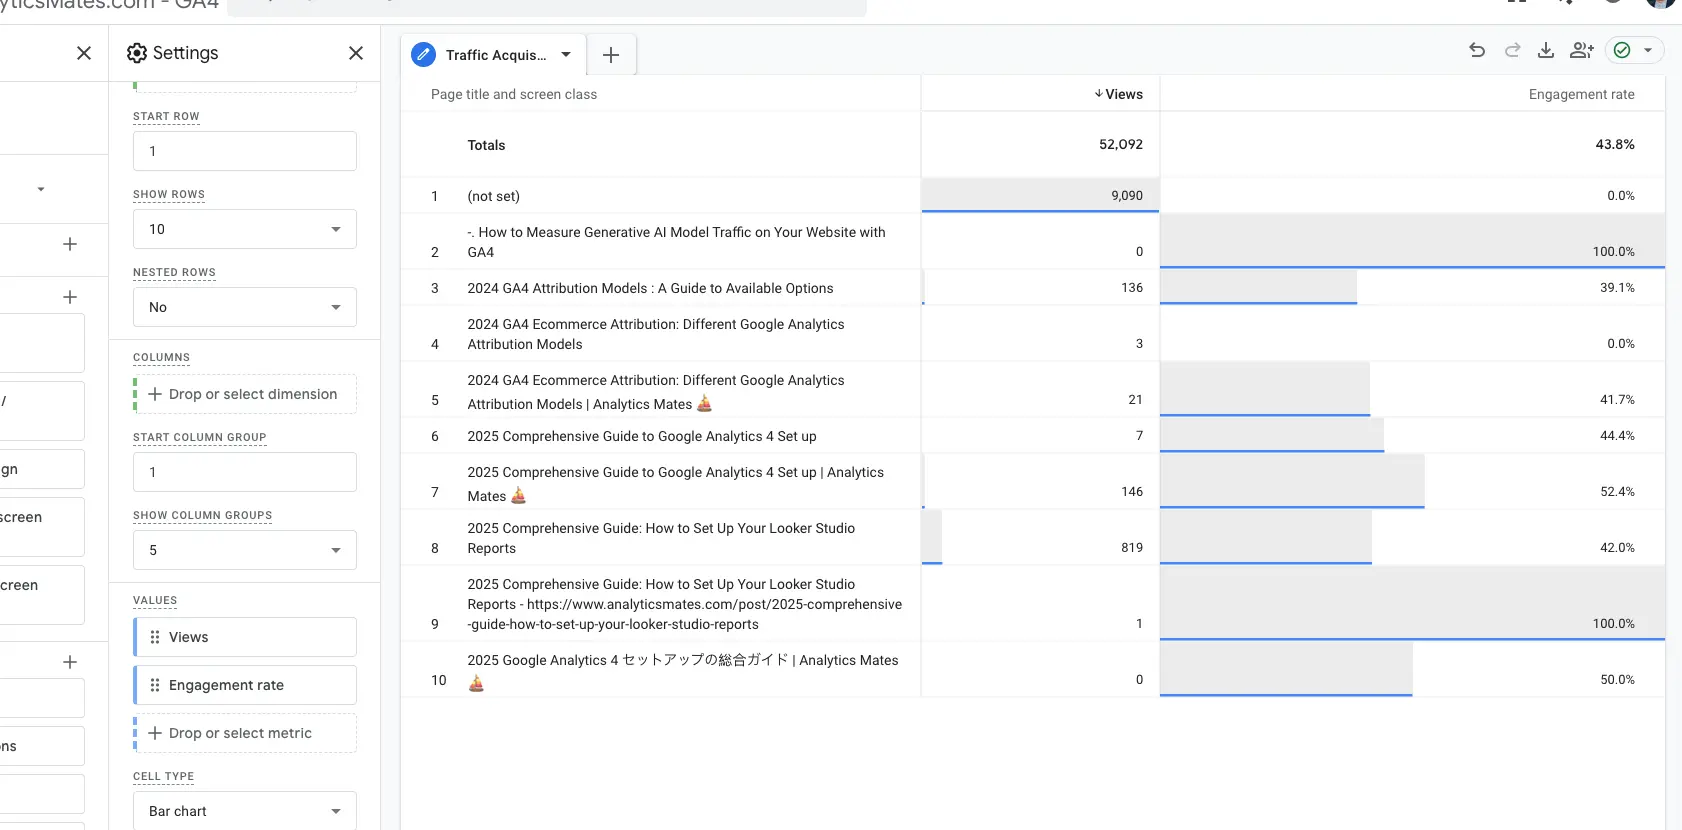
Task: Click the 44.4% engagement rate cell
Action: click(1412, 436)
